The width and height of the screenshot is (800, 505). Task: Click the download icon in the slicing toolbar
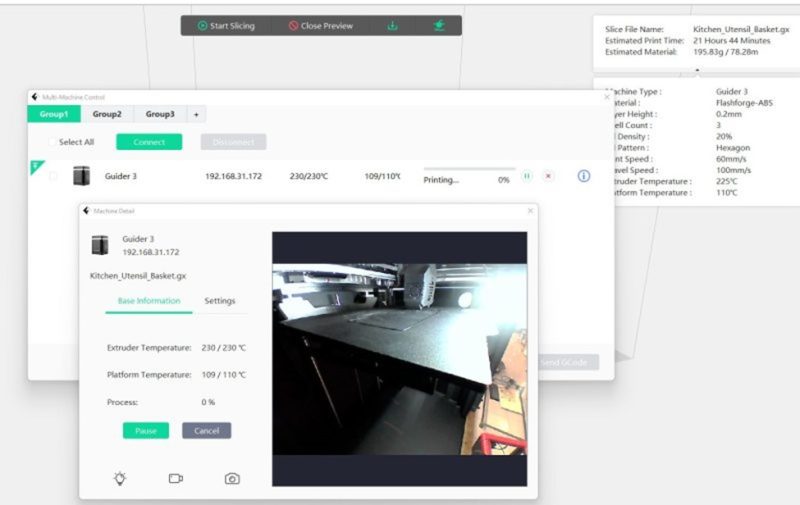392,26
